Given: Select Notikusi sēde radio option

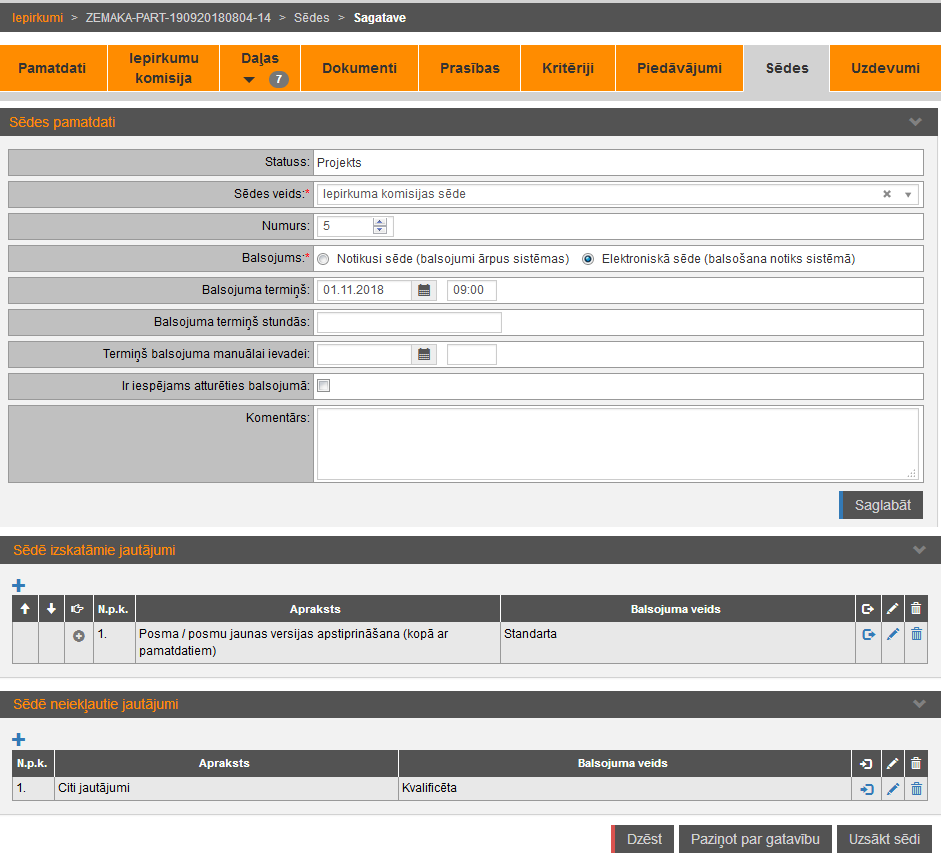Looking at the screenshot, I should (x=323, y=259).
